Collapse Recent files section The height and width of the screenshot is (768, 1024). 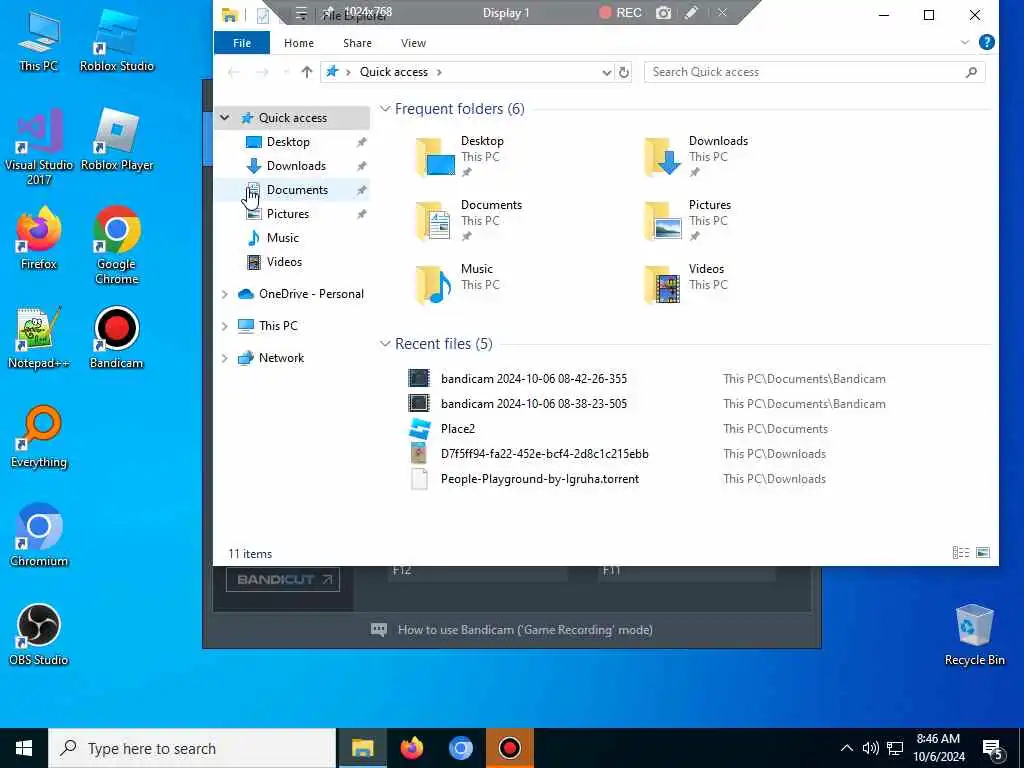(385, 344)
